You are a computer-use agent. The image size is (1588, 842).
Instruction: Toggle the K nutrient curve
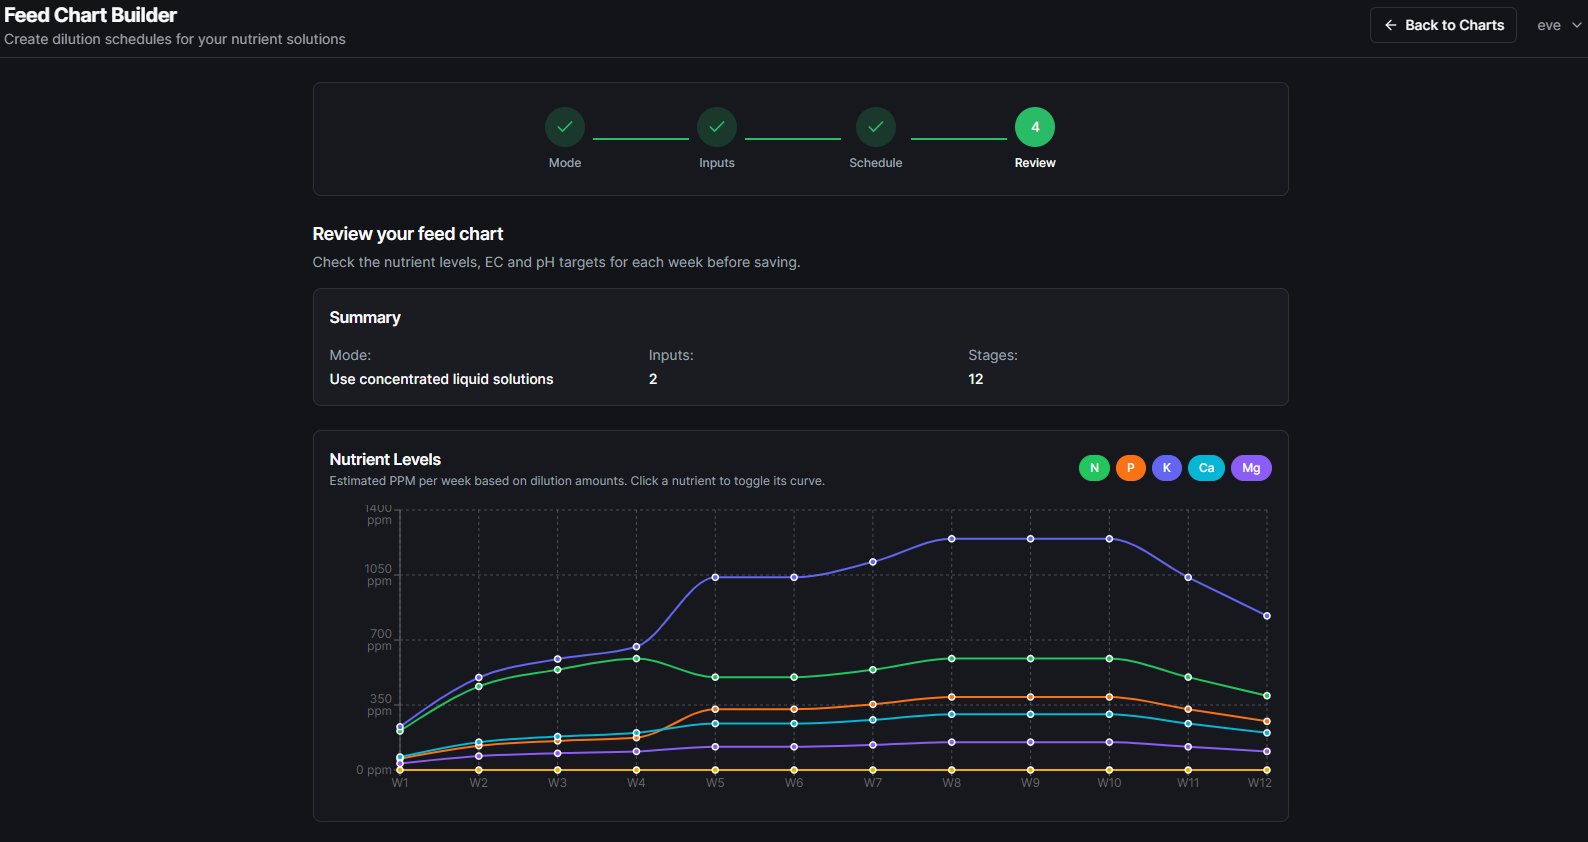point(1167,468)
